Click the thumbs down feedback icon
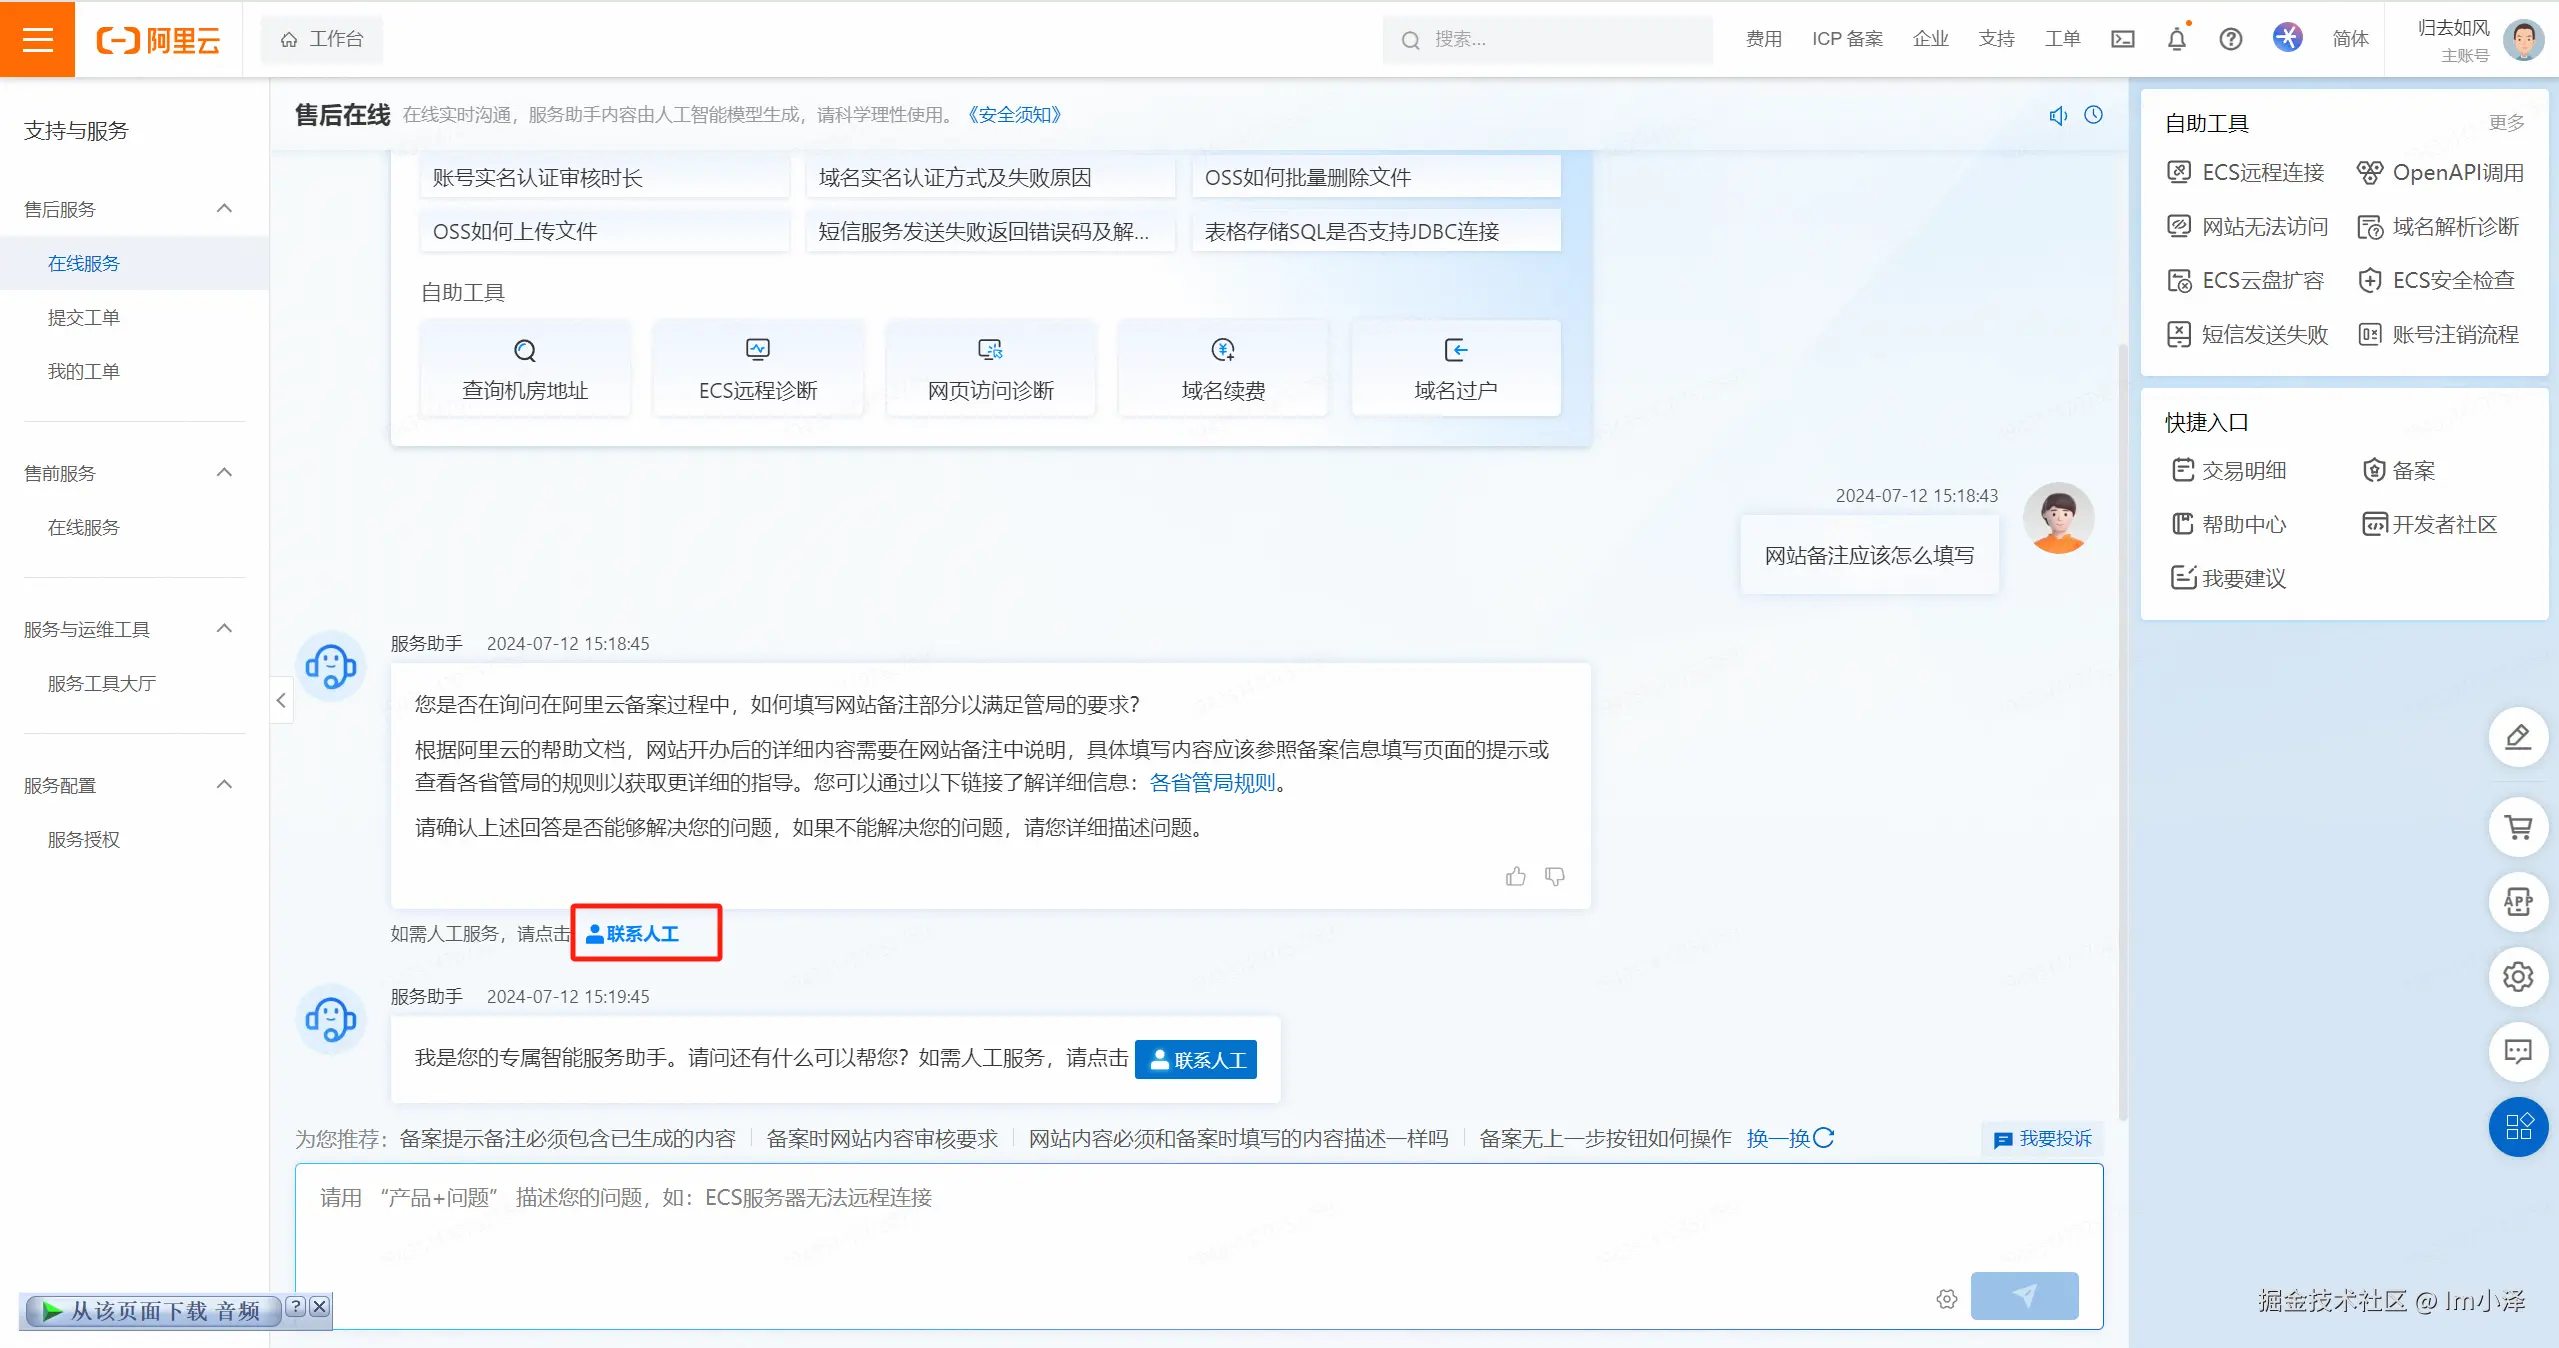This screenshot has height=1348, width=2559. point(1555,877)
